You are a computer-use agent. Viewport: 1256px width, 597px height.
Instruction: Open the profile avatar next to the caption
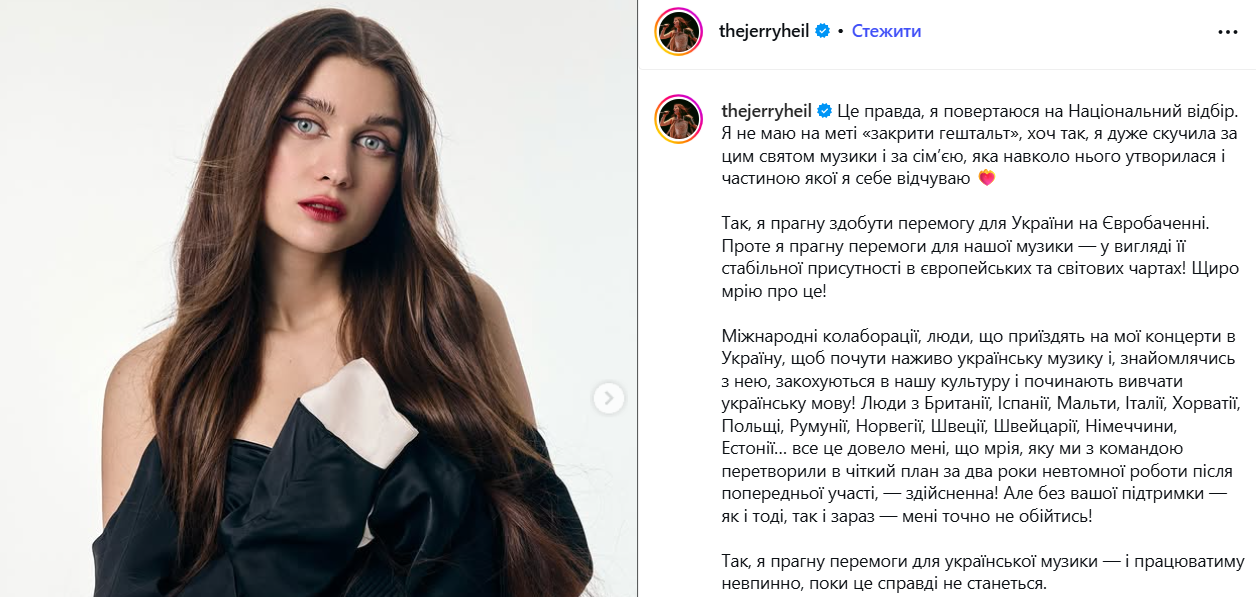(x=680, y=120)
